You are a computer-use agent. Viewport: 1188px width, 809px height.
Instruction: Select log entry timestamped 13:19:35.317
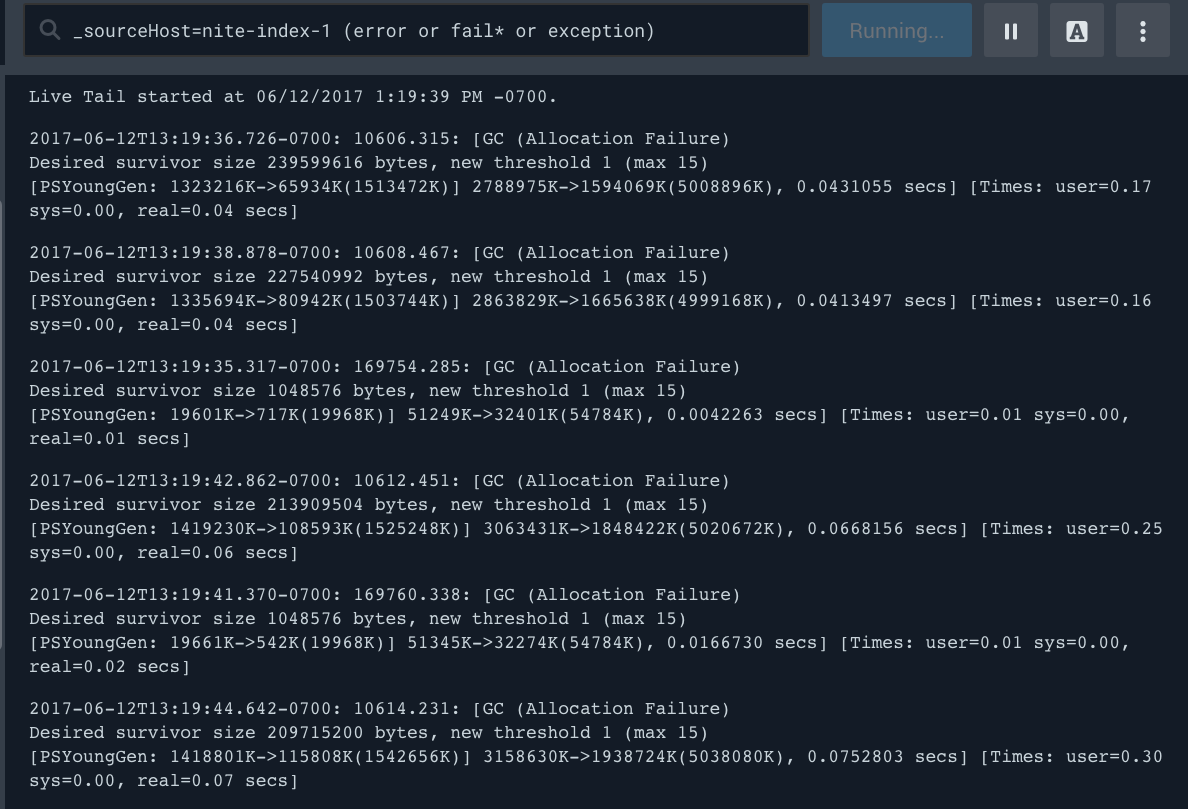pos(385,367)
